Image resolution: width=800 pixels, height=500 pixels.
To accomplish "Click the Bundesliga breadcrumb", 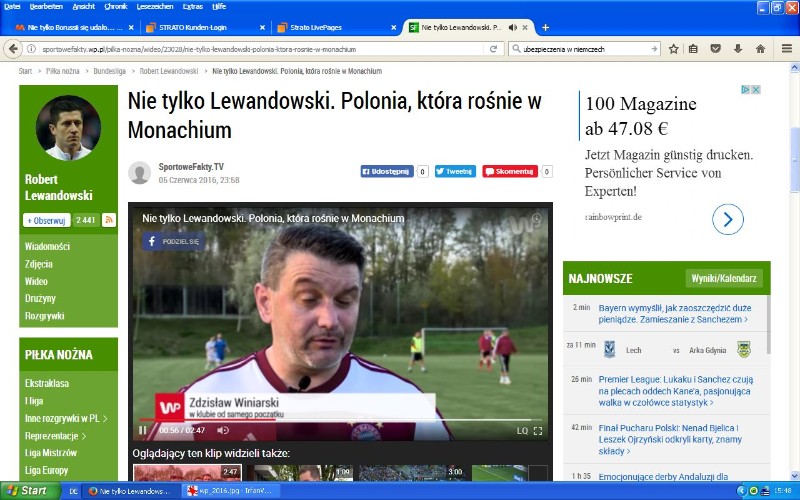I will click(x=109, y=71).
